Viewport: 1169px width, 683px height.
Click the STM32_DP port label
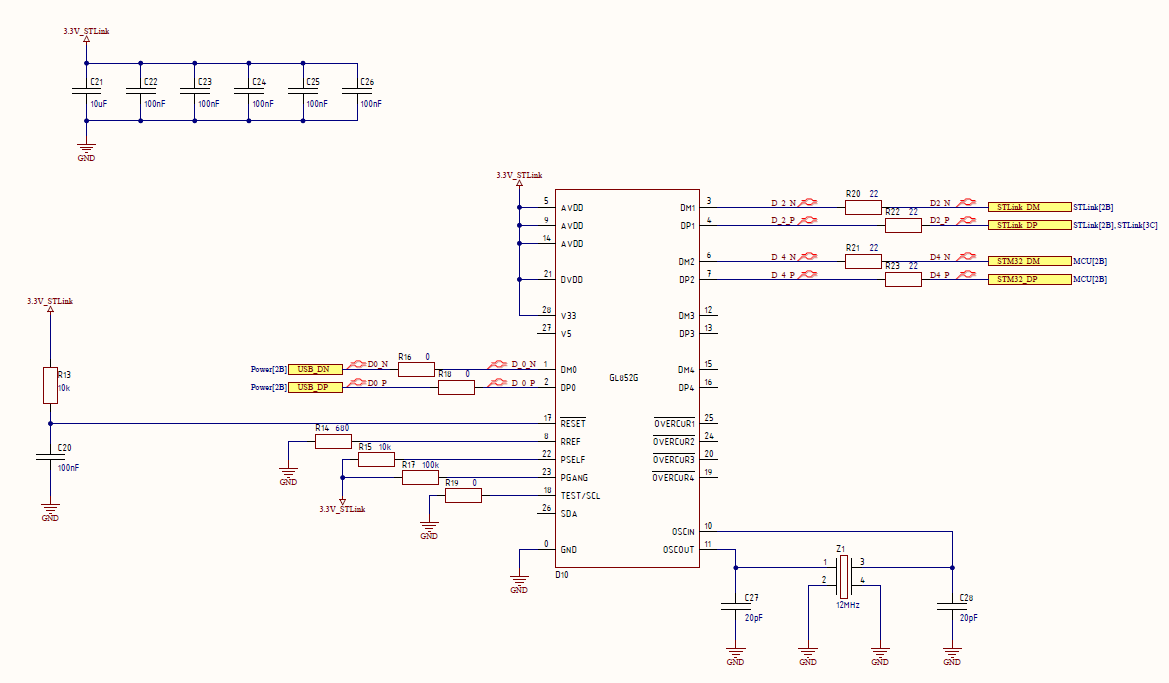(x=1030, y=279)
